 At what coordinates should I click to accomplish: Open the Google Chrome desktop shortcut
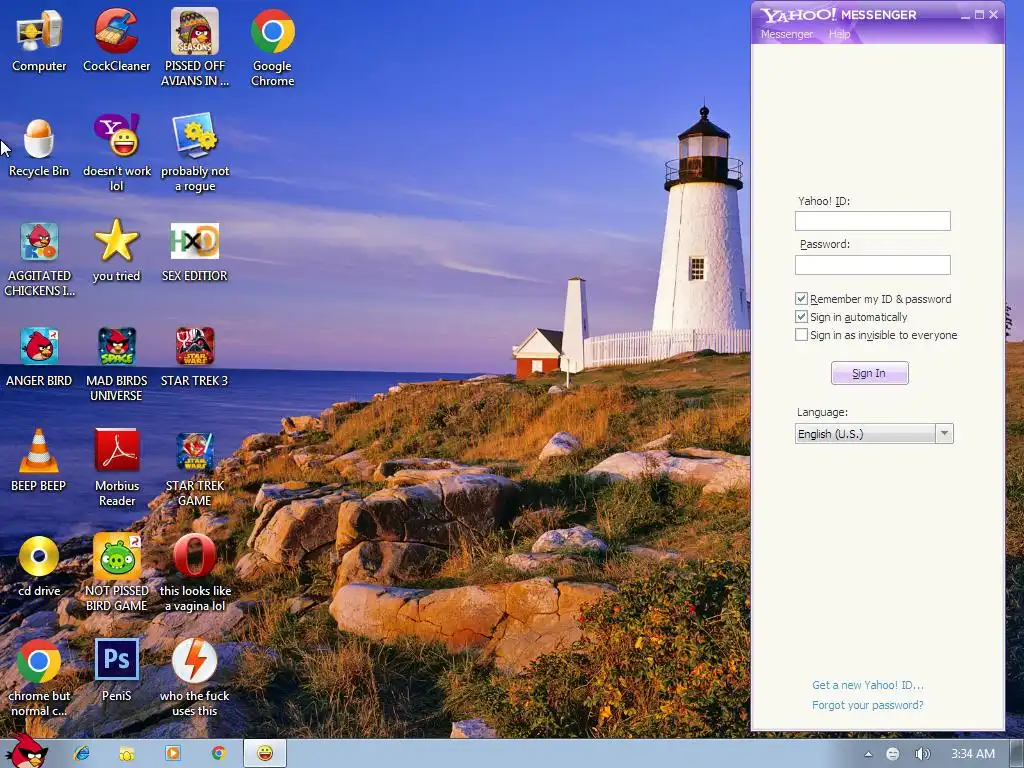pos(272,48)
